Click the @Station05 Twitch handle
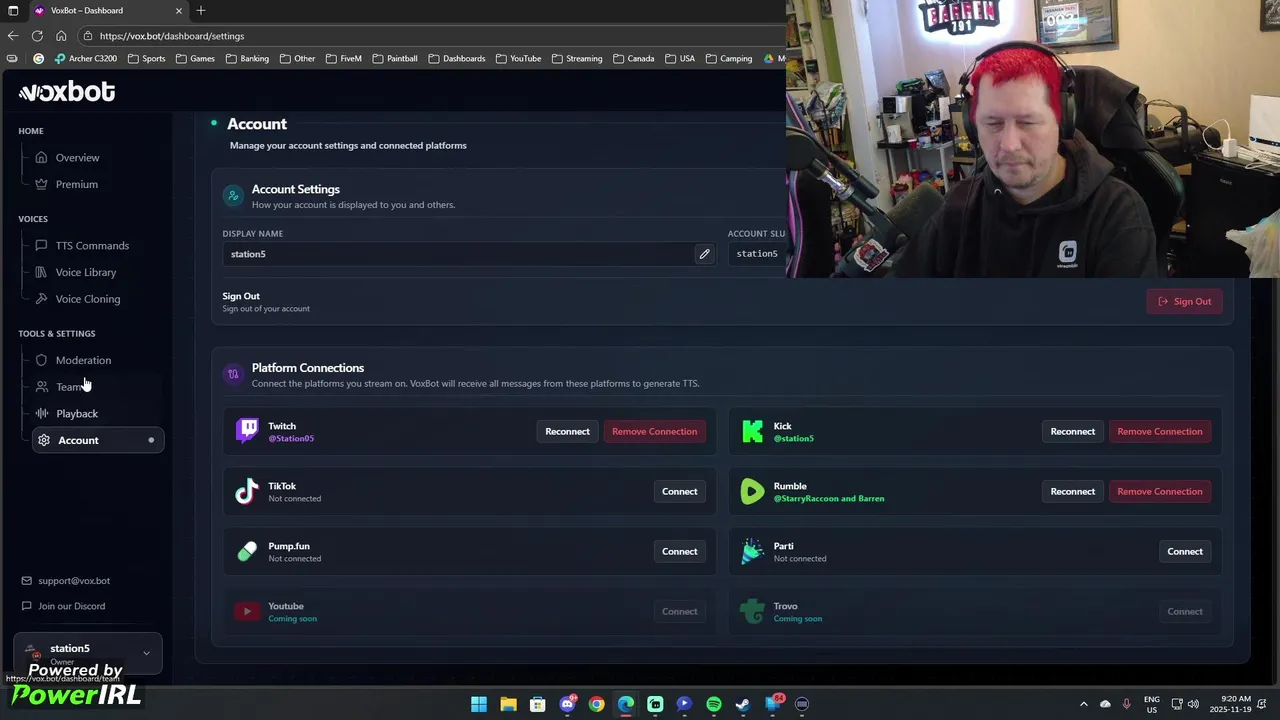 (x=291, y=438)
